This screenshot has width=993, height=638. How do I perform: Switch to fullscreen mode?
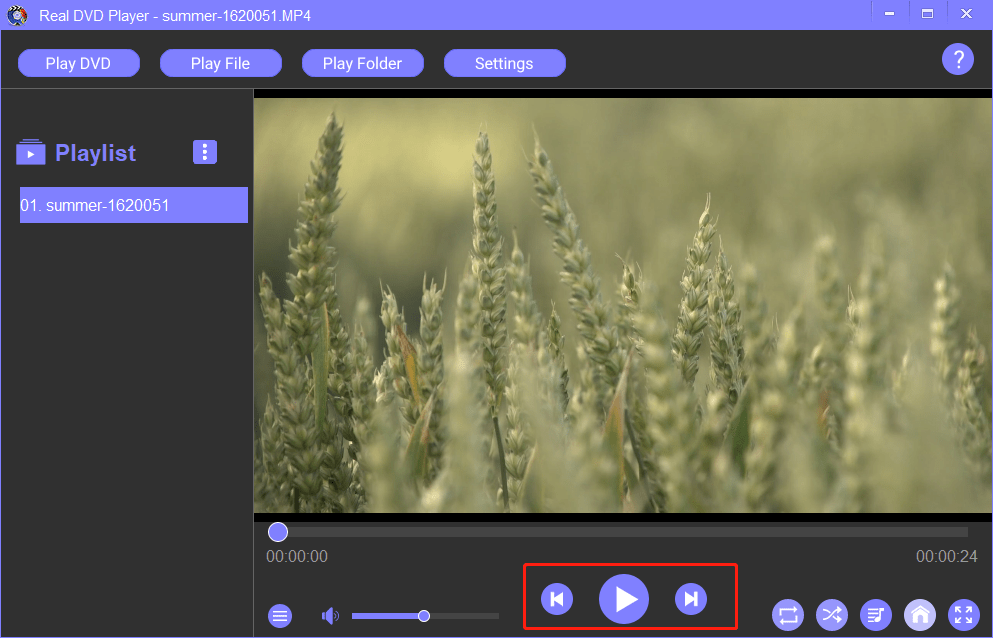[964, 615]
